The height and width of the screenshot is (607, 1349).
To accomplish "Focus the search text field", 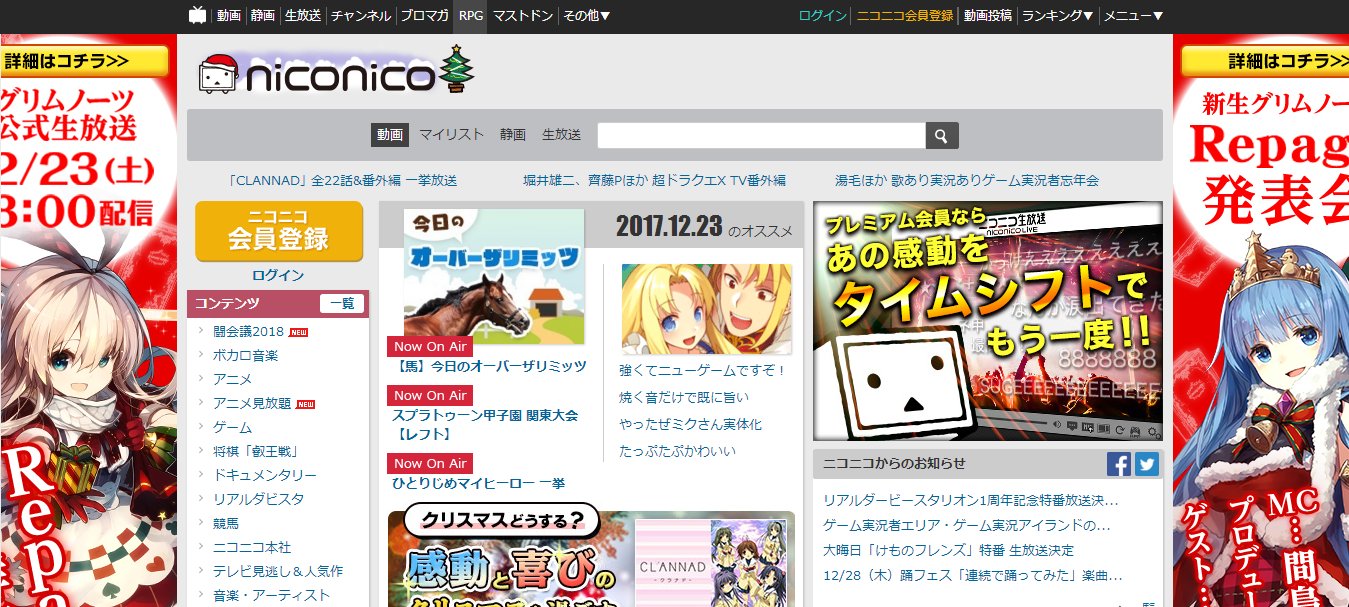I will coord(761,135).
